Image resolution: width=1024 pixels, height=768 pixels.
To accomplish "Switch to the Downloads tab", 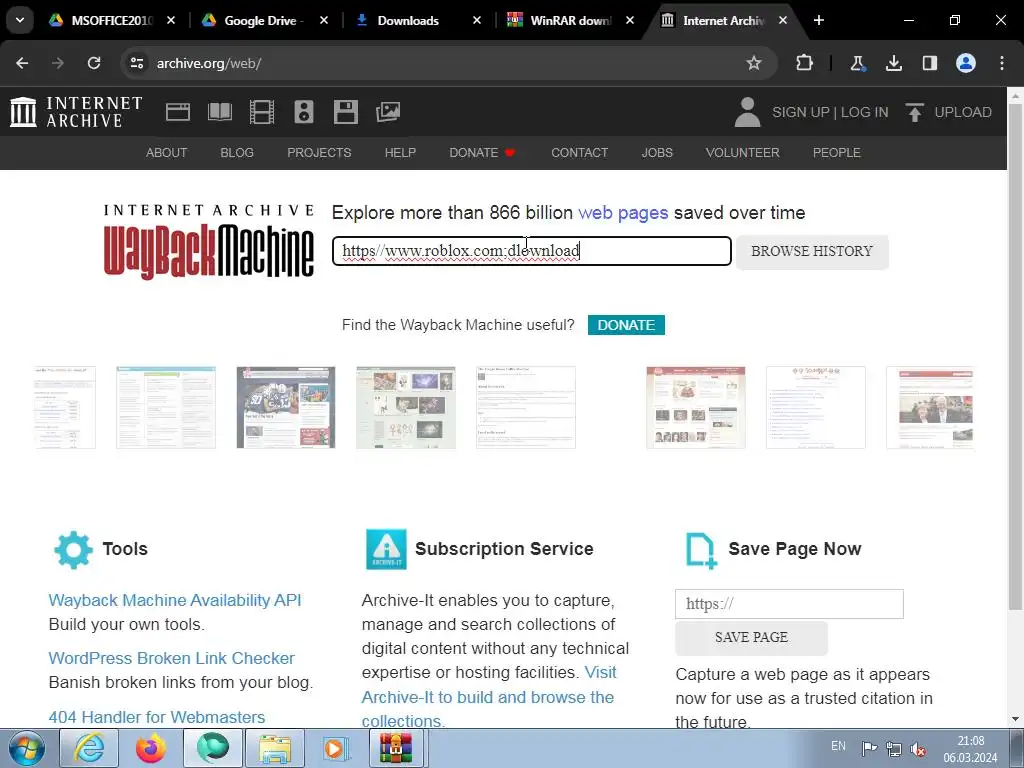I will (x=418, y=20).
